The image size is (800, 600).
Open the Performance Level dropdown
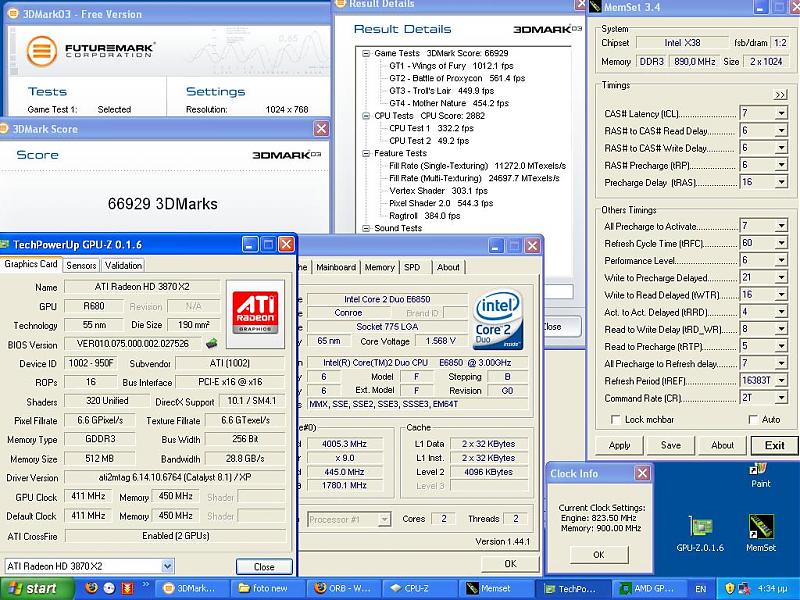pyautogui.click(x=781, y=260)
